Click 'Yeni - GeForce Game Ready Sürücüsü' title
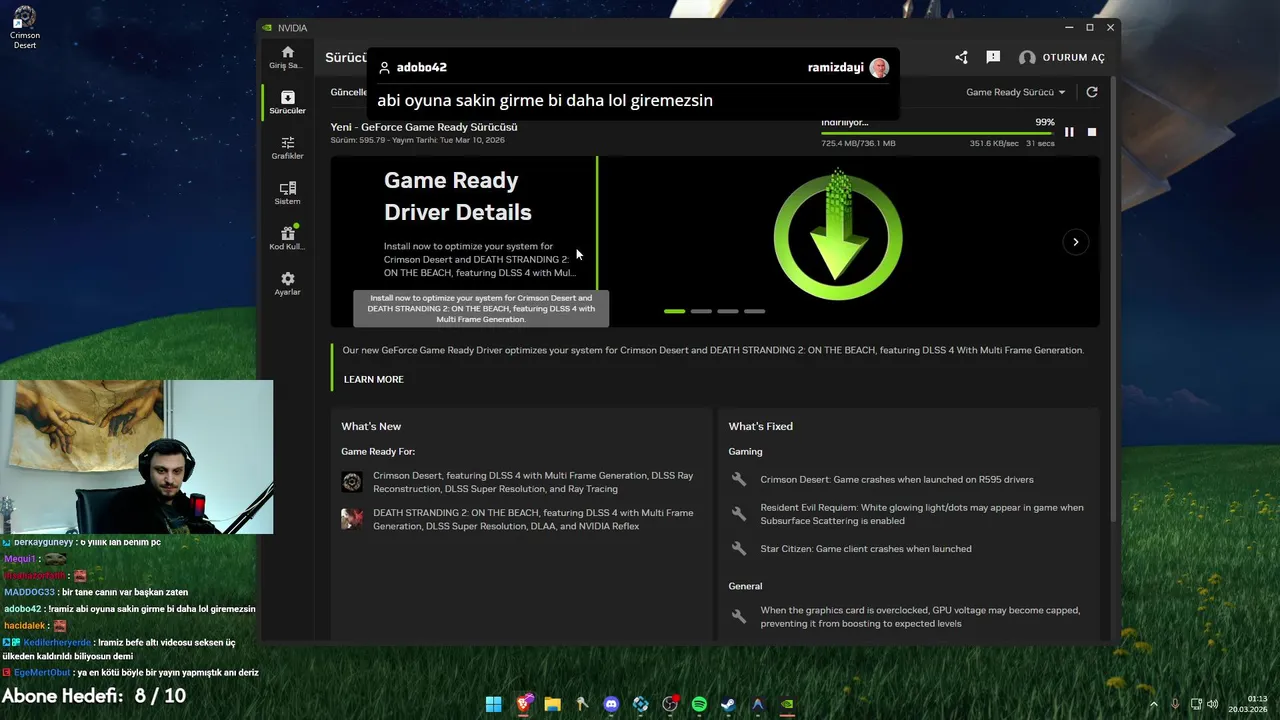 coord(424,127)
